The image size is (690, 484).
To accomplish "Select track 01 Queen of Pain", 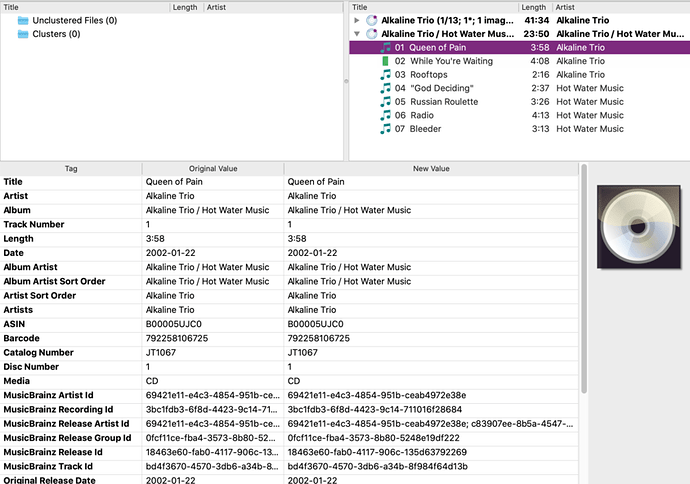I will (x=520, y=48).
